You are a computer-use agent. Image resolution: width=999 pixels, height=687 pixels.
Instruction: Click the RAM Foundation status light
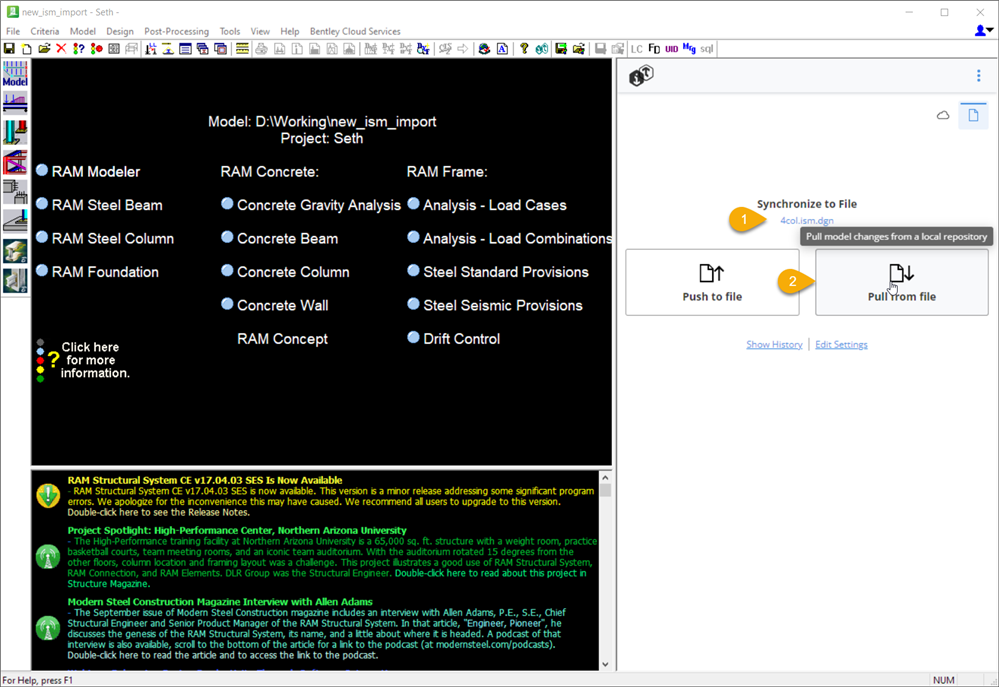(x=42, y=271)
